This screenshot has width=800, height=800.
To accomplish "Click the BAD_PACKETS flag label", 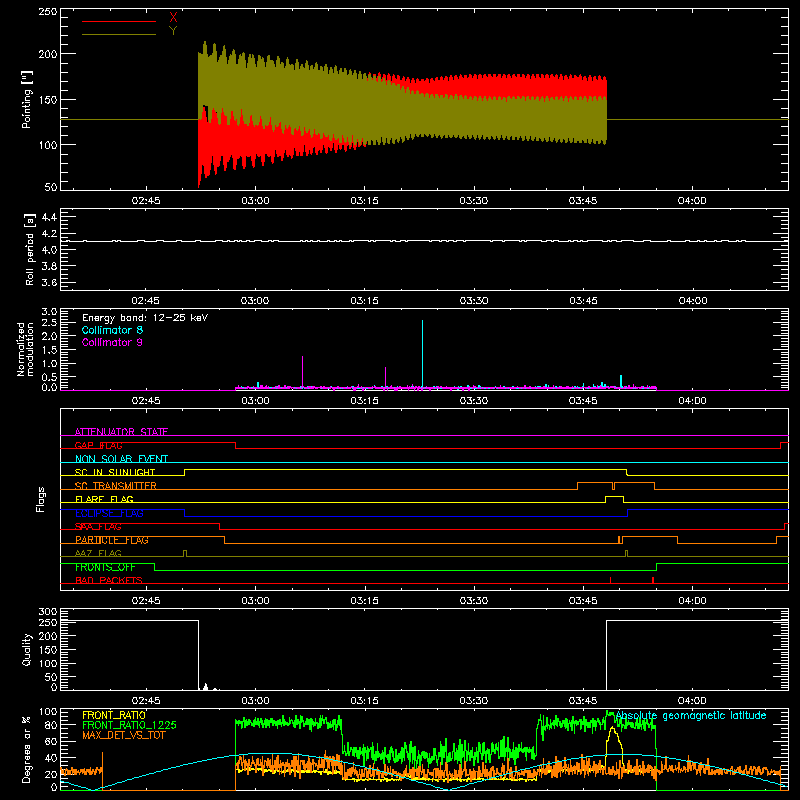I will coord(109,580).
